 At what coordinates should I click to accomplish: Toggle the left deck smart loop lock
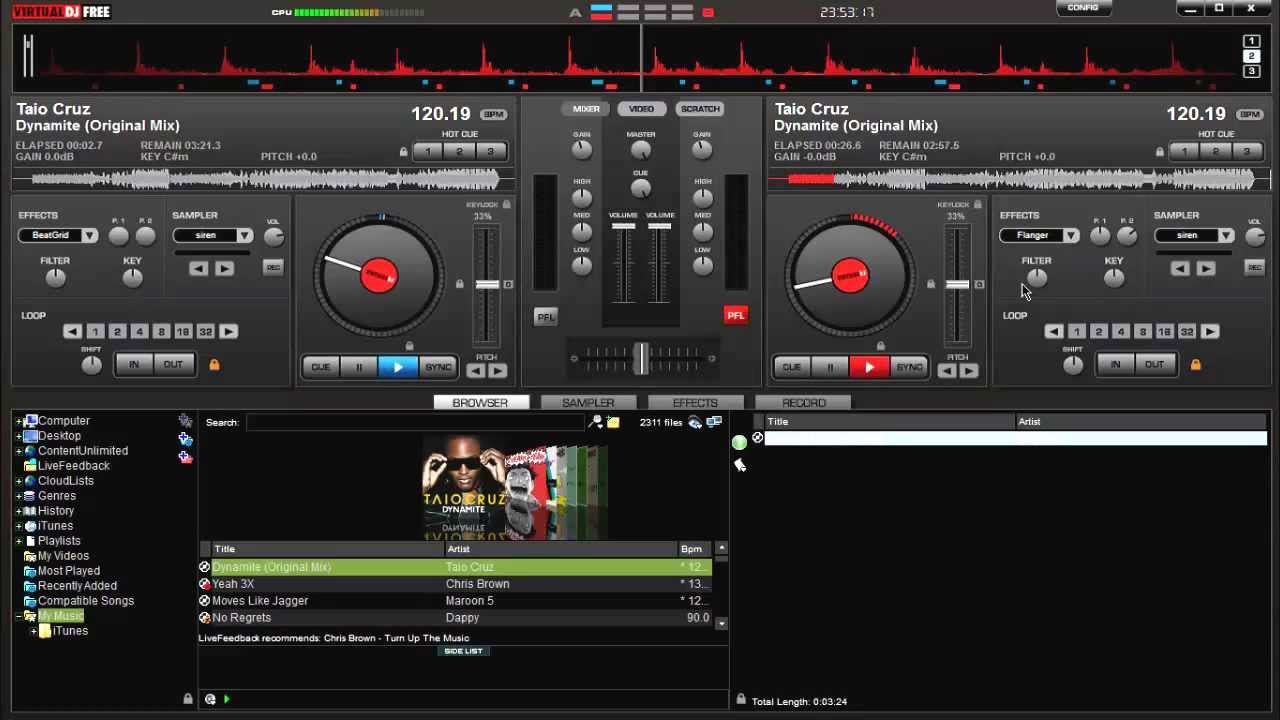214,365
